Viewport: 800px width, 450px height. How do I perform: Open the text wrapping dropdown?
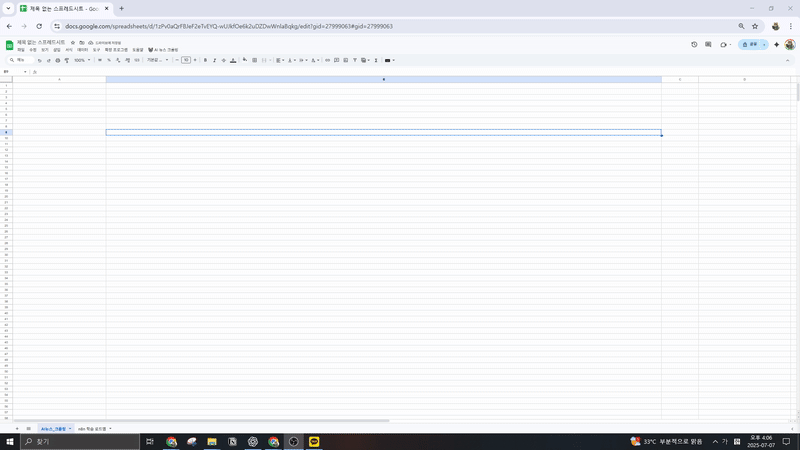click(303, 60)
